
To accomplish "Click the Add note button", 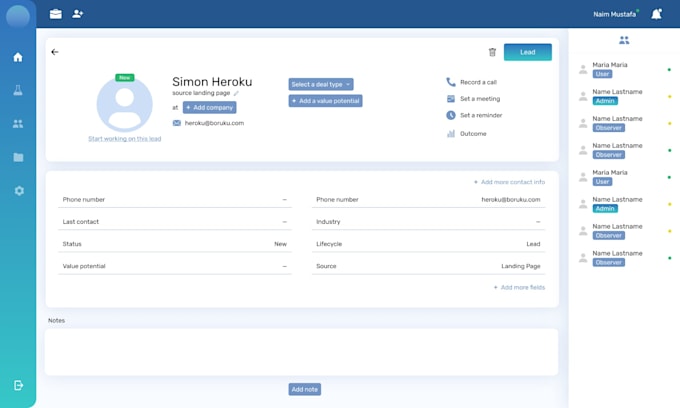I will click(305, 389).
